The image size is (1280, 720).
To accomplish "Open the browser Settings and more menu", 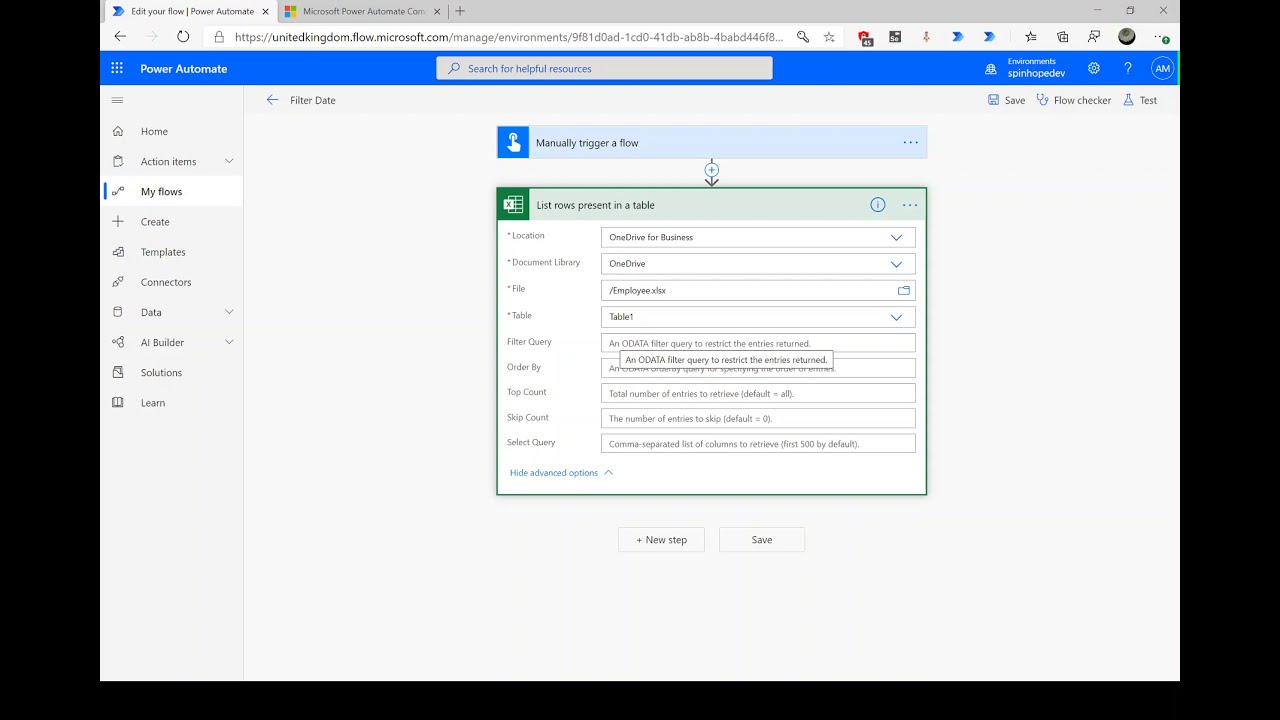I will pos(1160,37).
